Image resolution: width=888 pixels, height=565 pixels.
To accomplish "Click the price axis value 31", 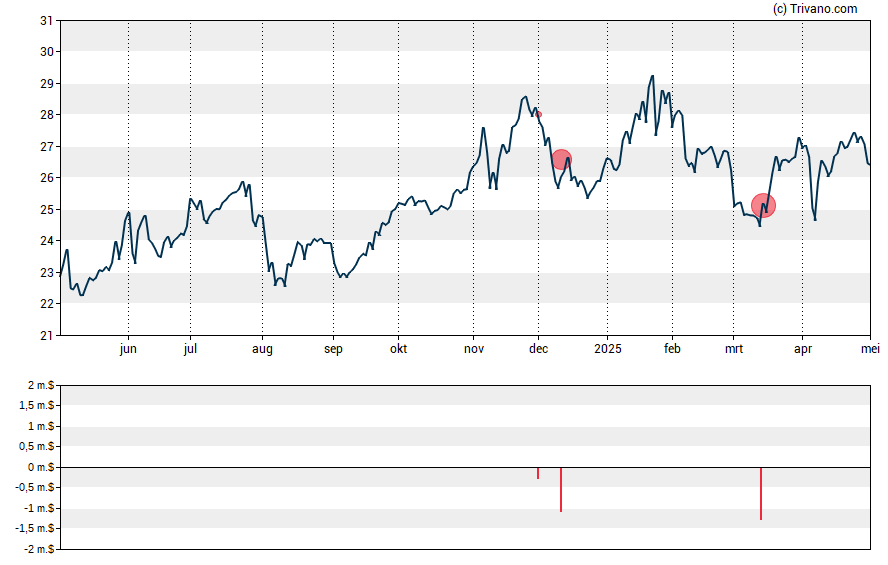I will (46, 21).
